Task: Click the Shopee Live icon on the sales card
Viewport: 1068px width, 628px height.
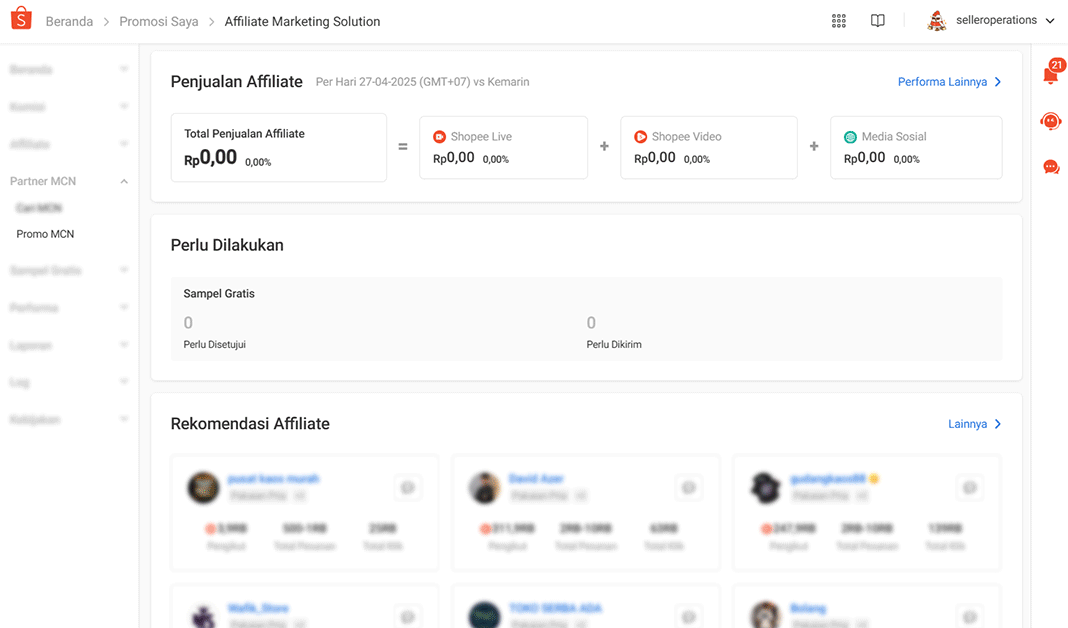Action: pos(438,136)
